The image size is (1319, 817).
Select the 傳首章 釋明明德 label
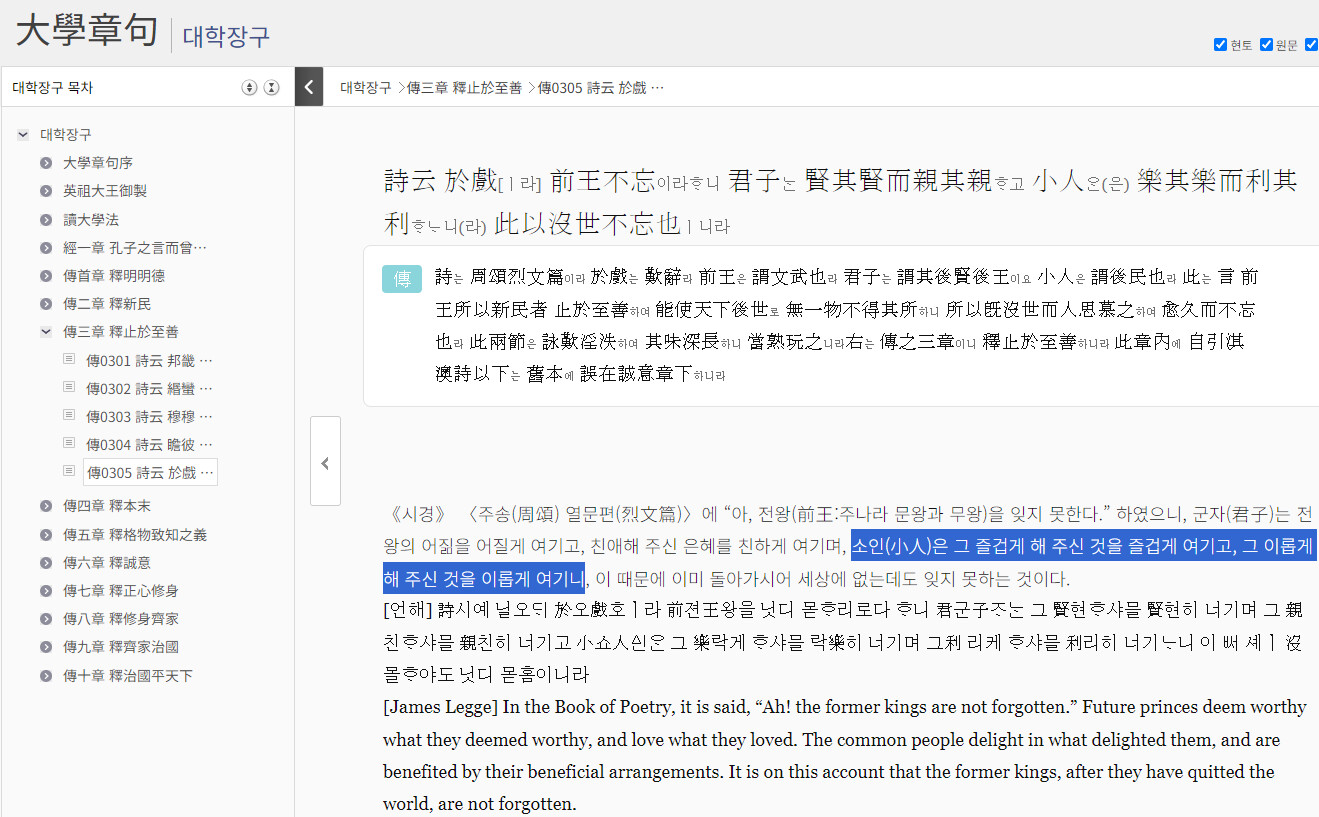[x=114, y=276]
